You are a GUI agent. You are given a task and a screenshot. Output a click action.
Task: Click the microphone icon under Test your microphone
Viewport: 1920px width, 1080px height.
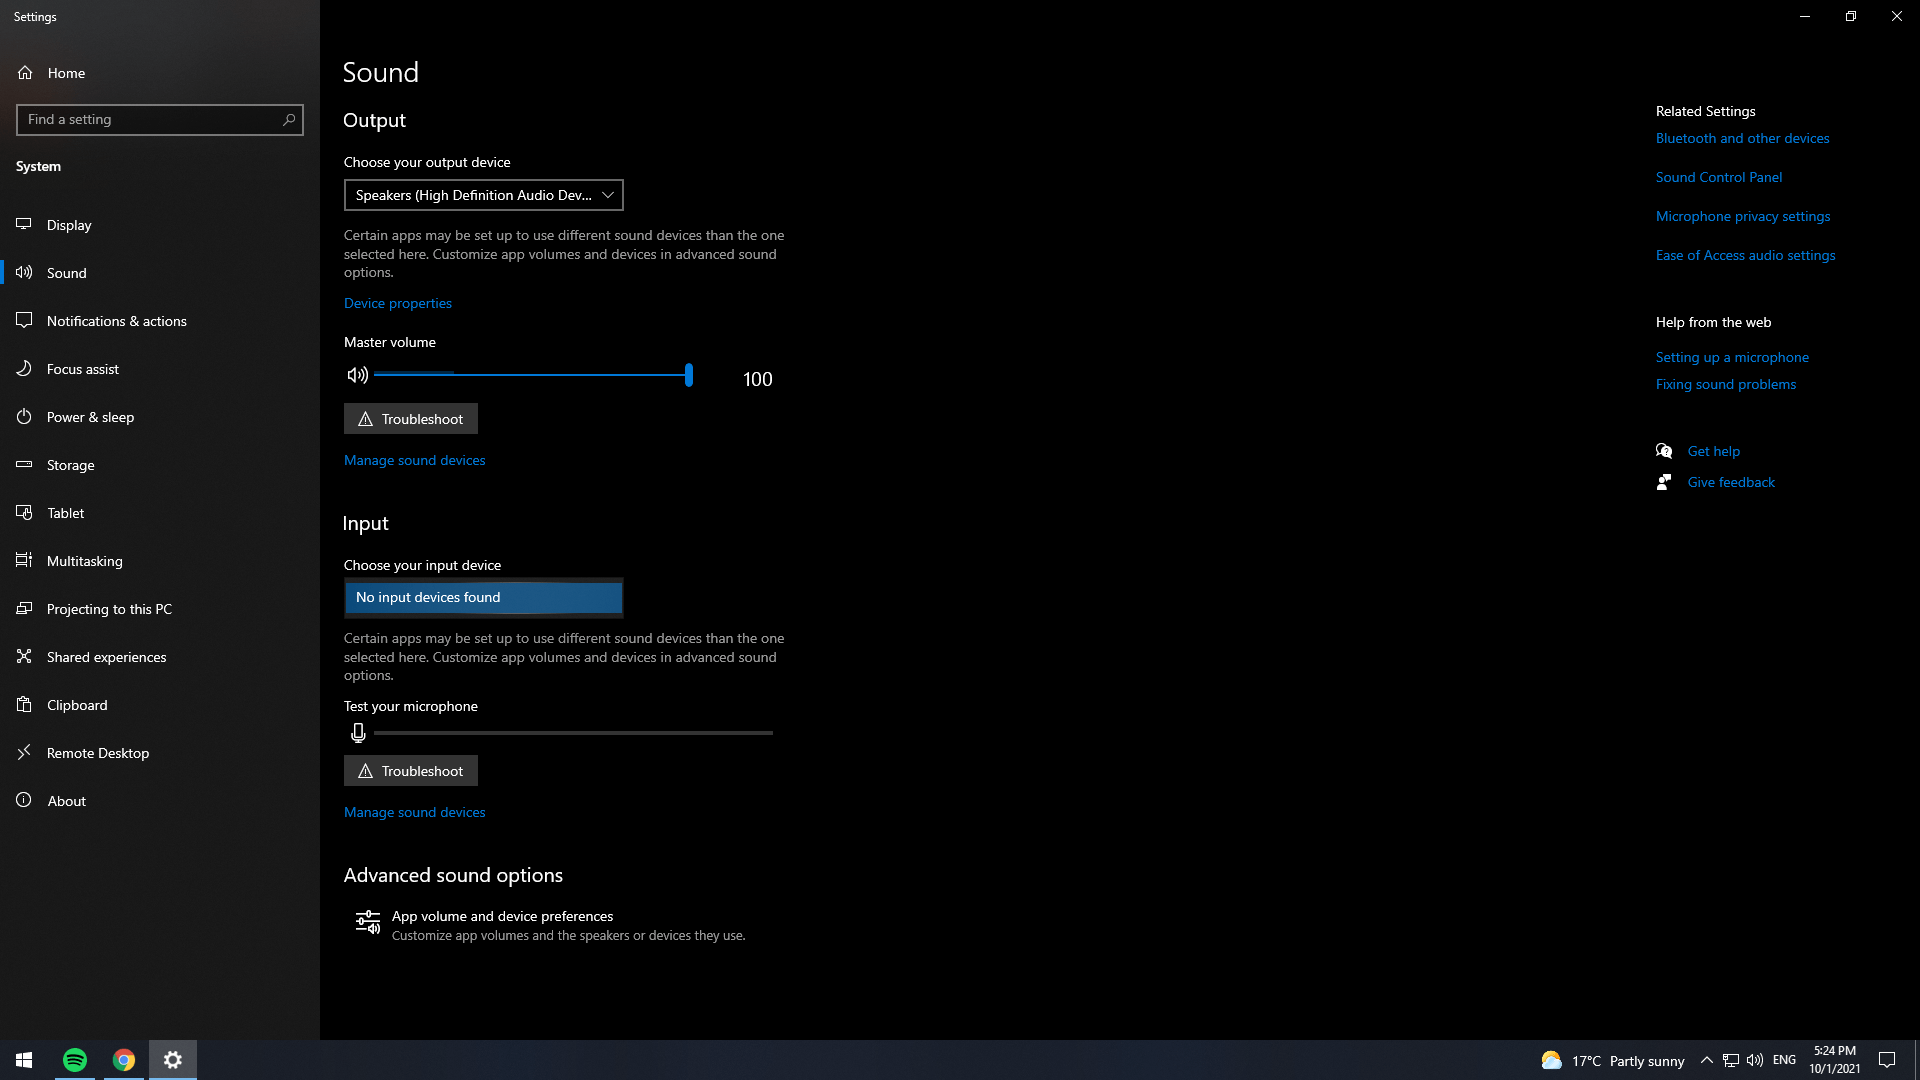click(x=358, y=732)
